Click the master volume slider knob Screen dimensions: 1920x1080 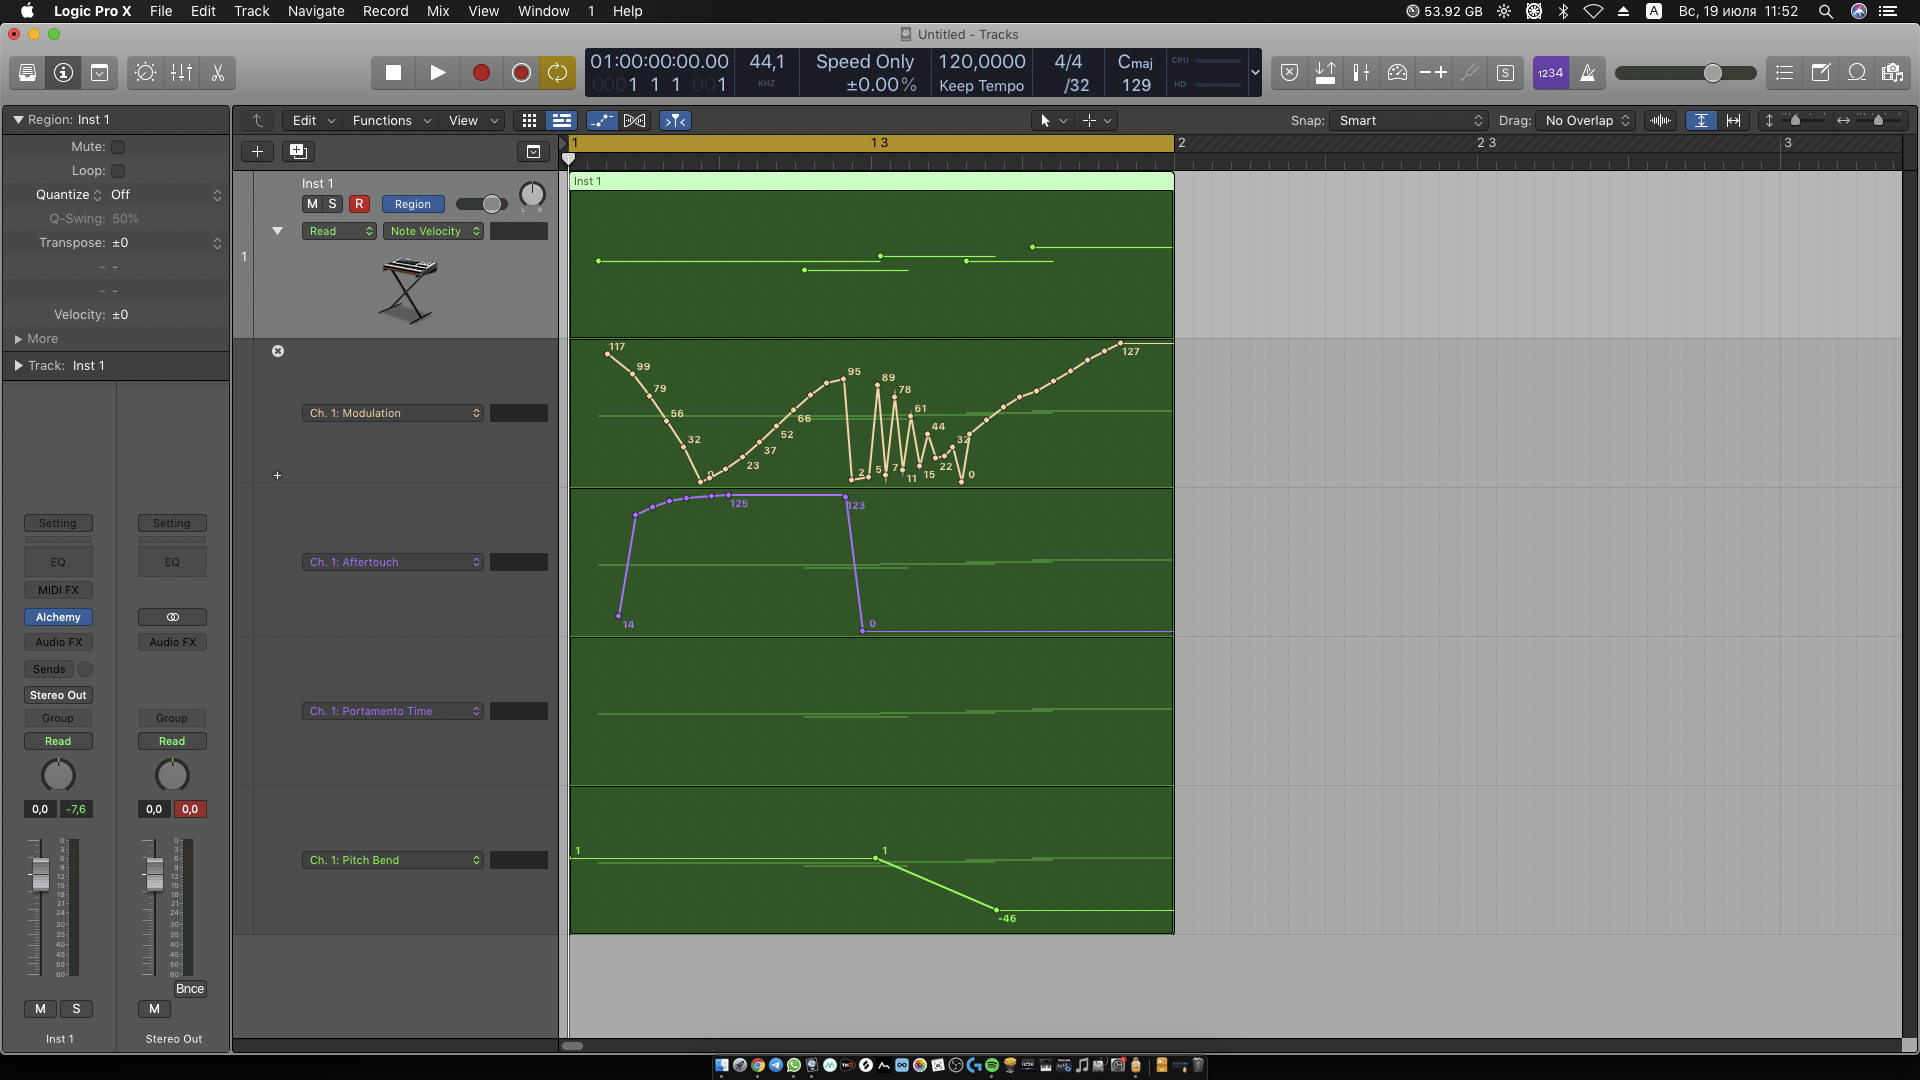1712,73
